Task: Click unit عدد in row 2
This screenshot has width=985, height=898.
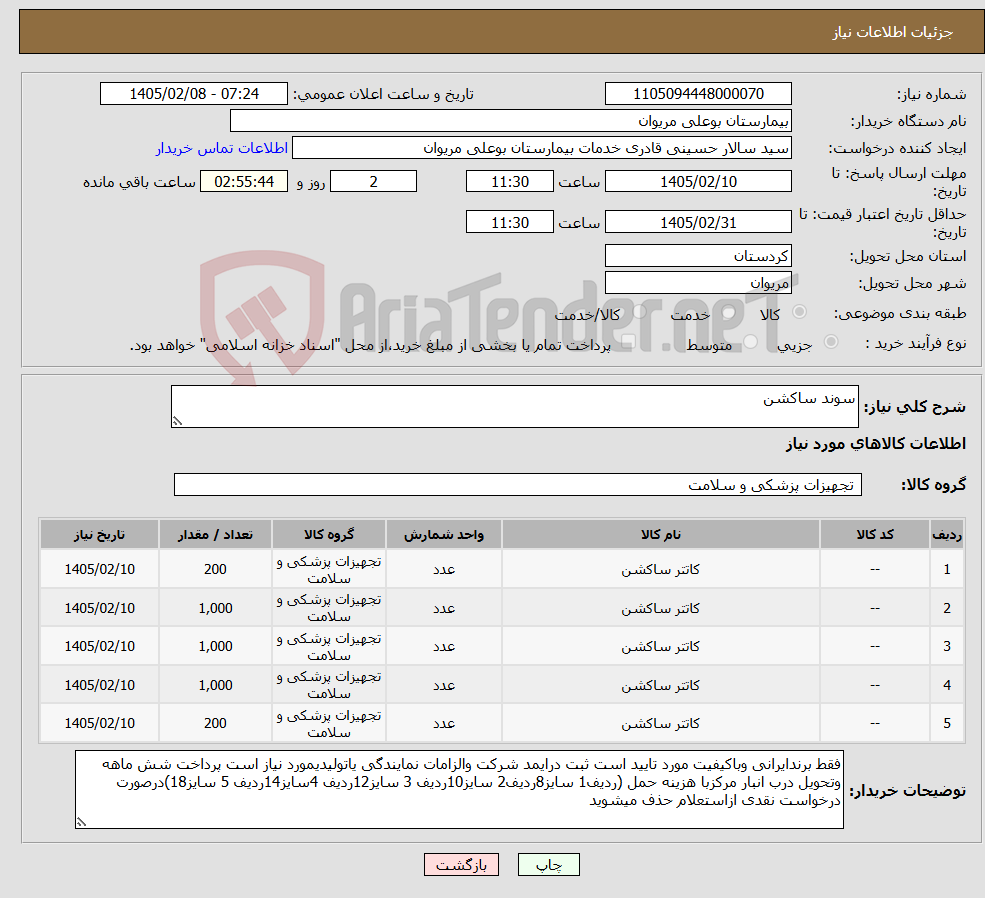Action: 444,608
